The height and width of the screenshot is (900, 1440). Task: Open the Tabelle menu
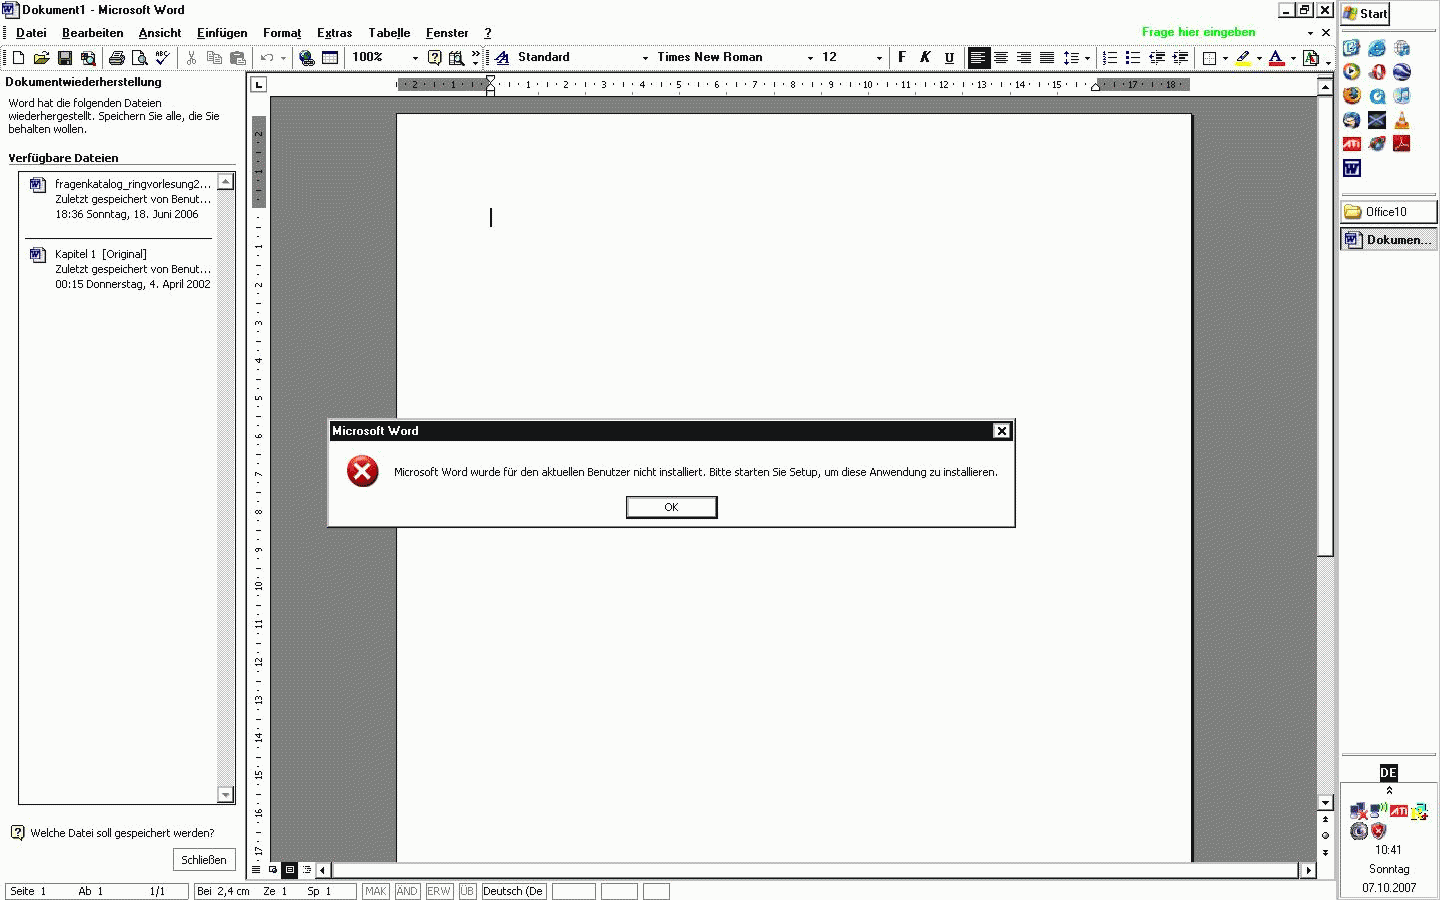tap(389, 33)
